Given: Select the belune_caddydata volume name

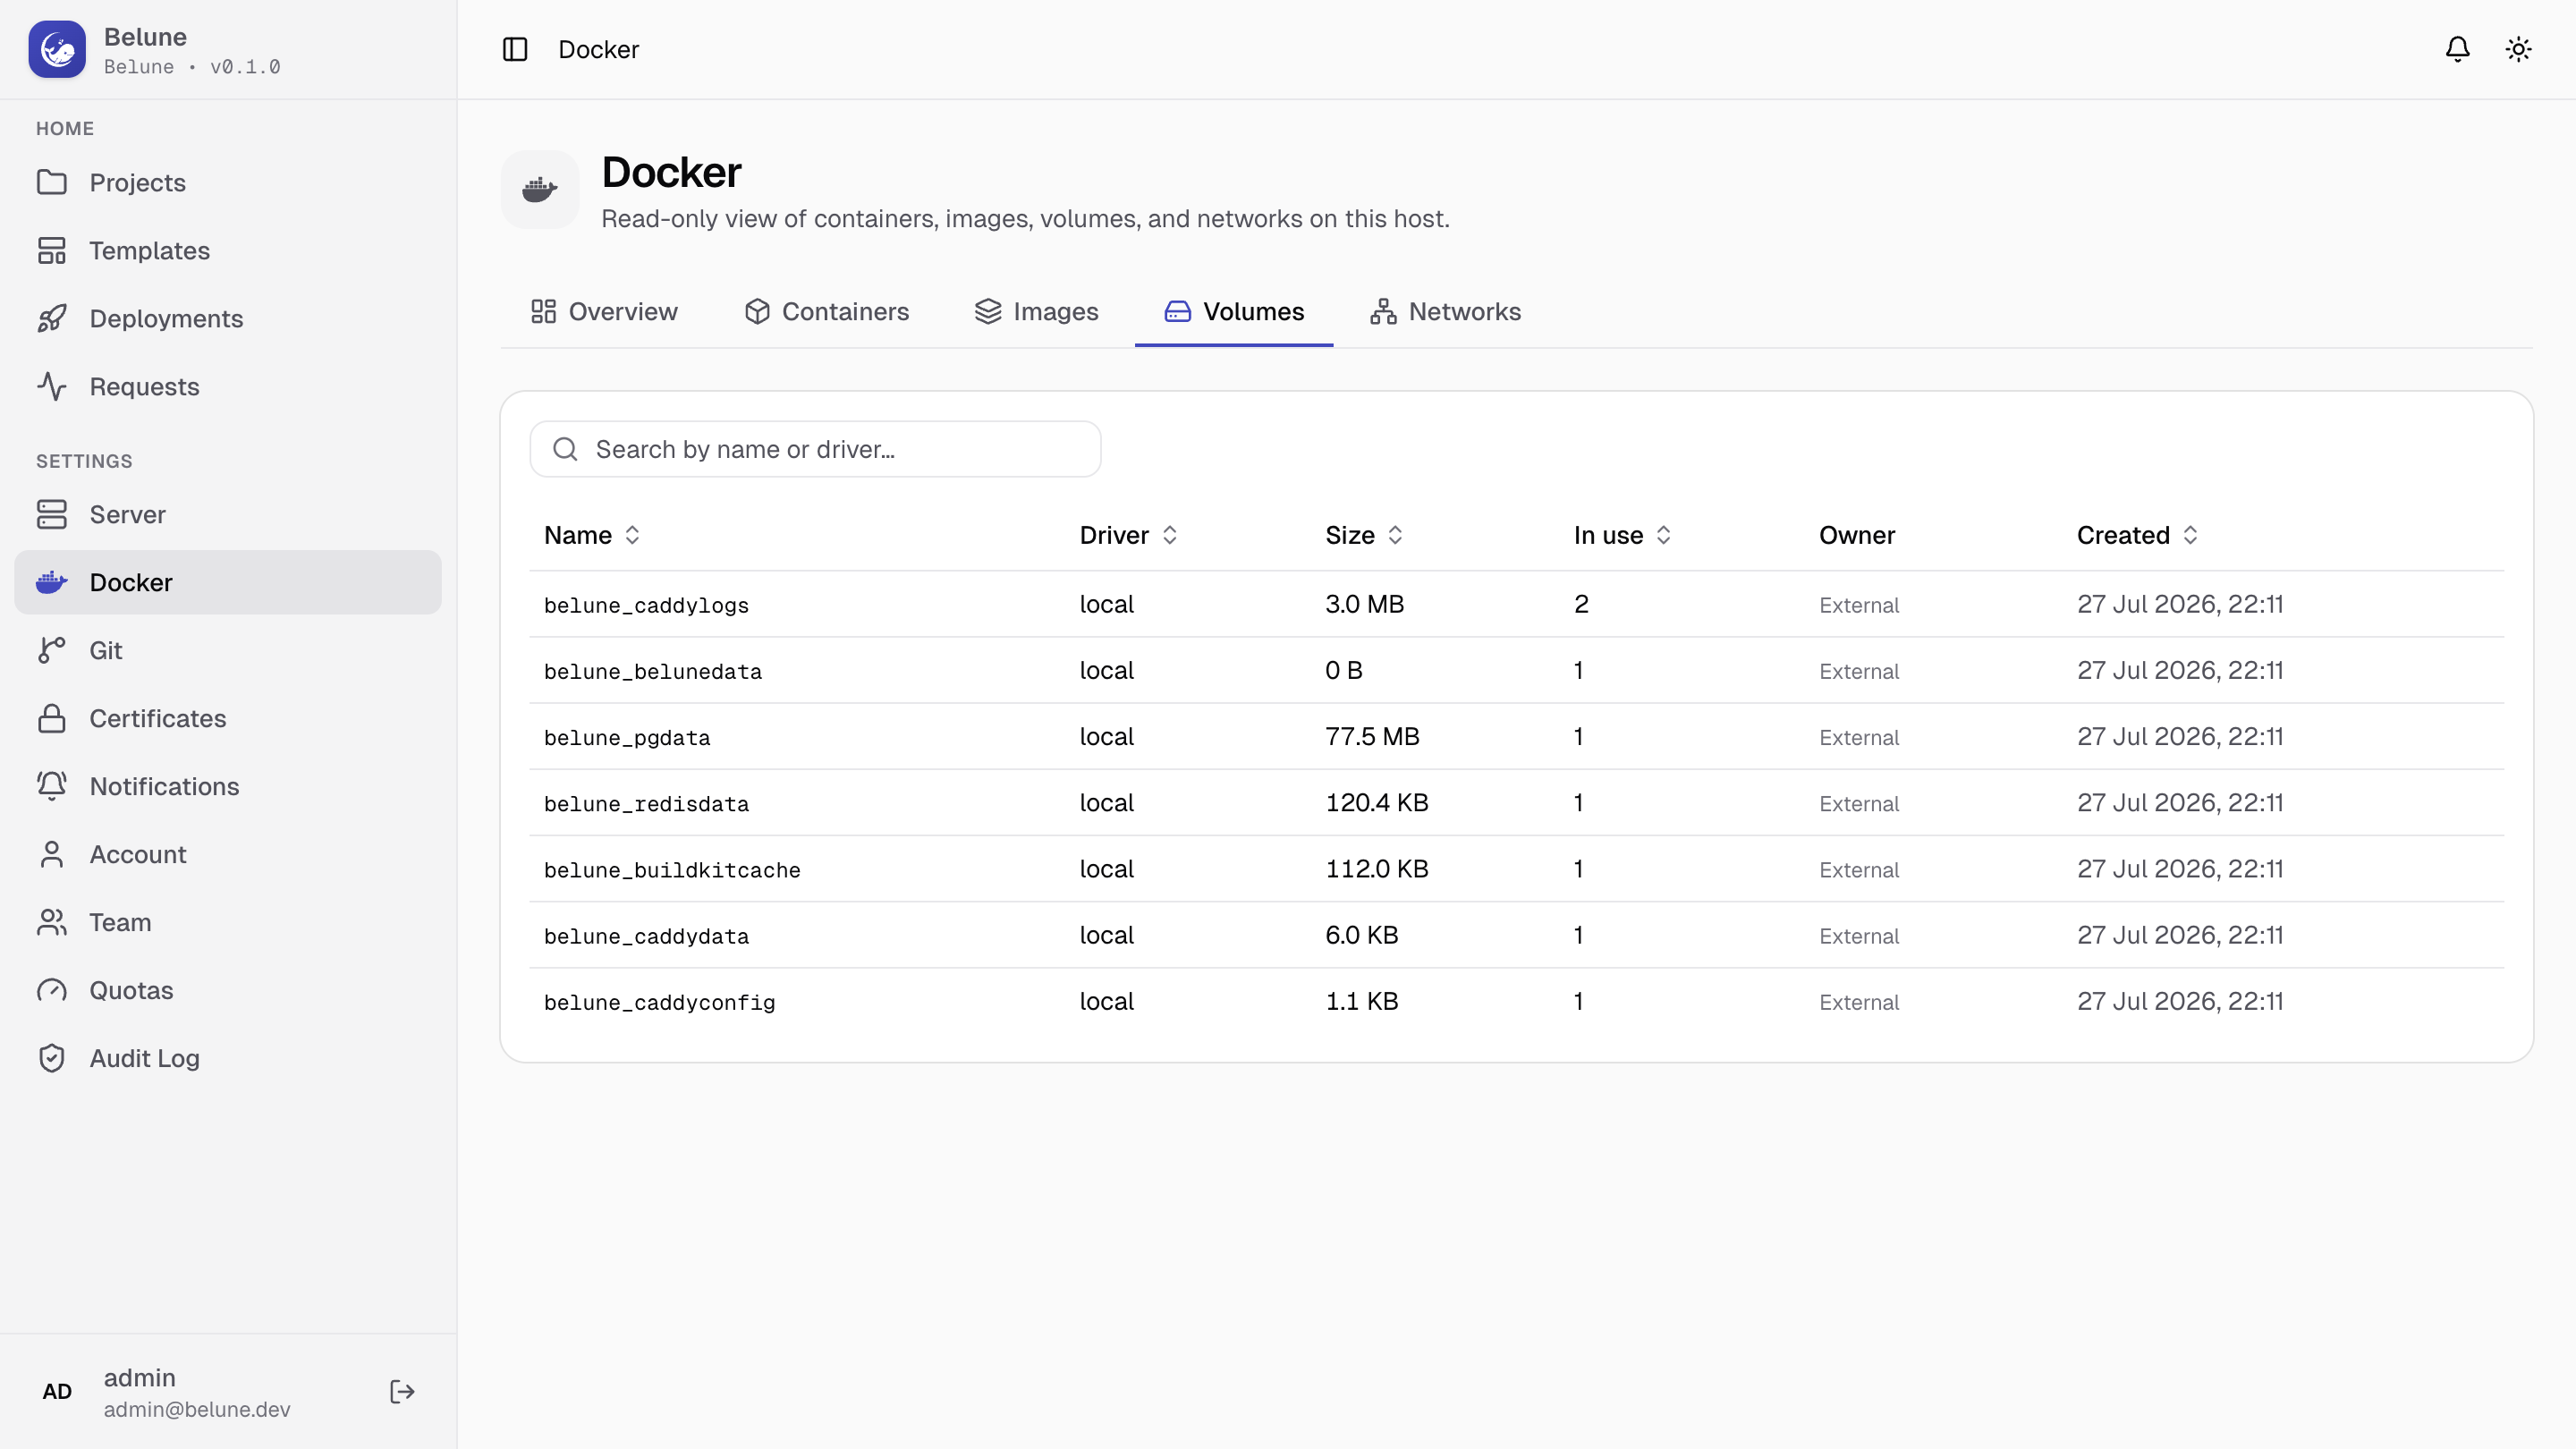Looking at the screenshot, I should click(646, 936).
